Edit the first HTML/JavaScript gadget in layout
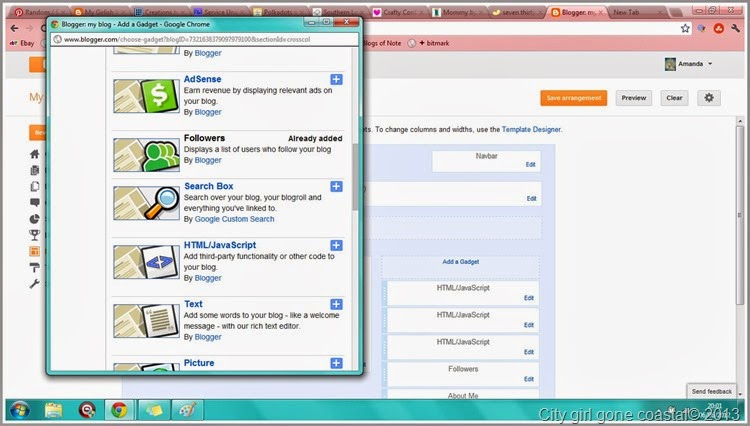750x426 pixels. 529,298
